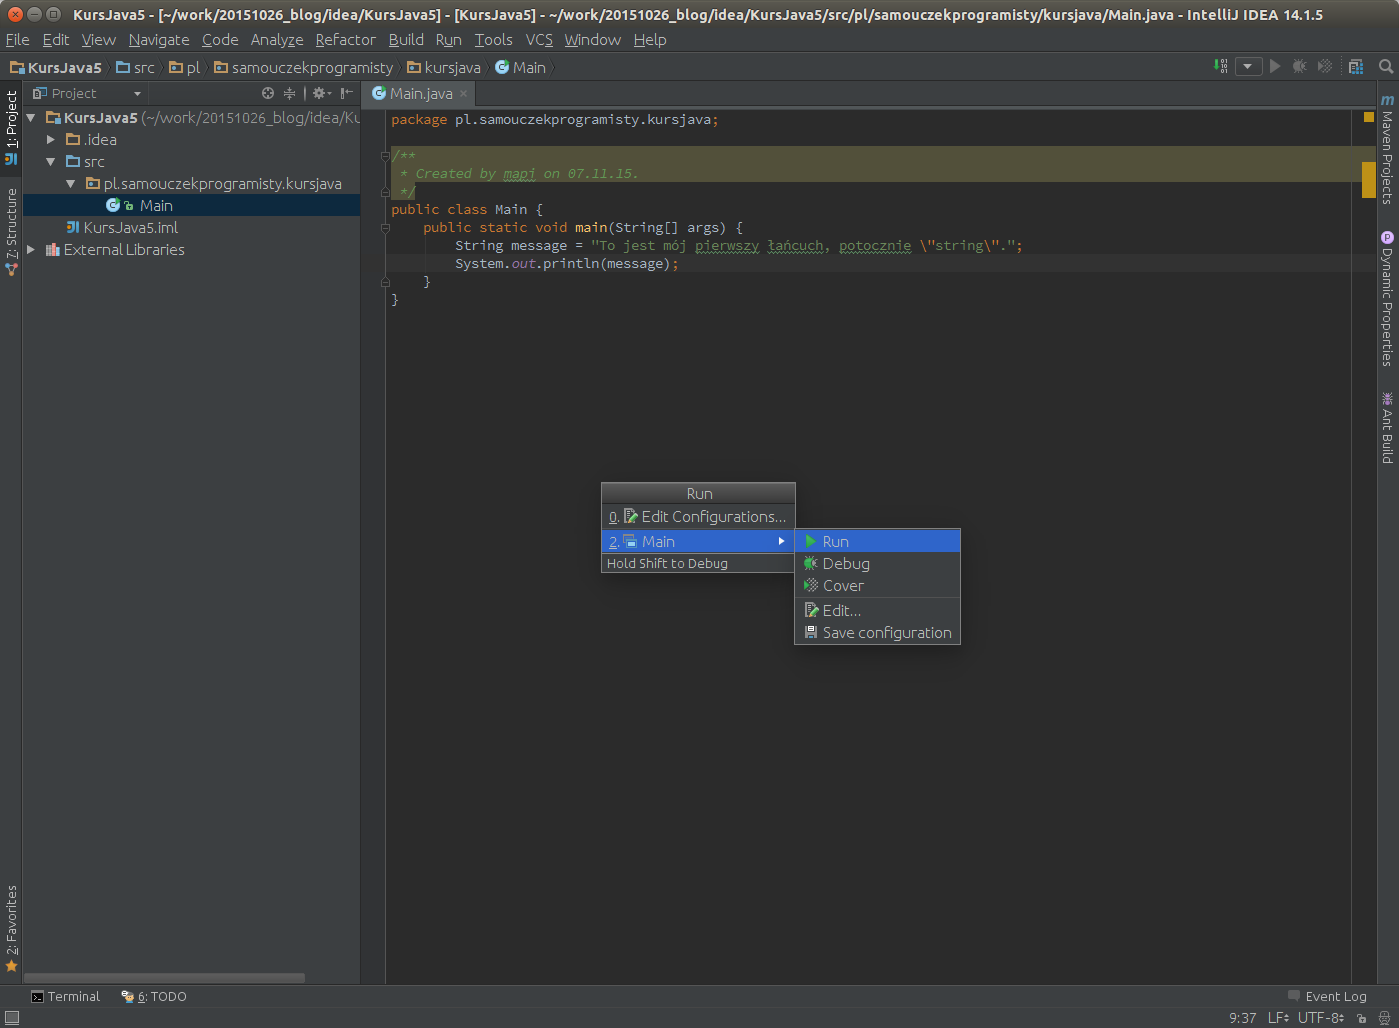
Task: Click the Search Everywhere magnifier icon
Action: [x=1386, y=66]
